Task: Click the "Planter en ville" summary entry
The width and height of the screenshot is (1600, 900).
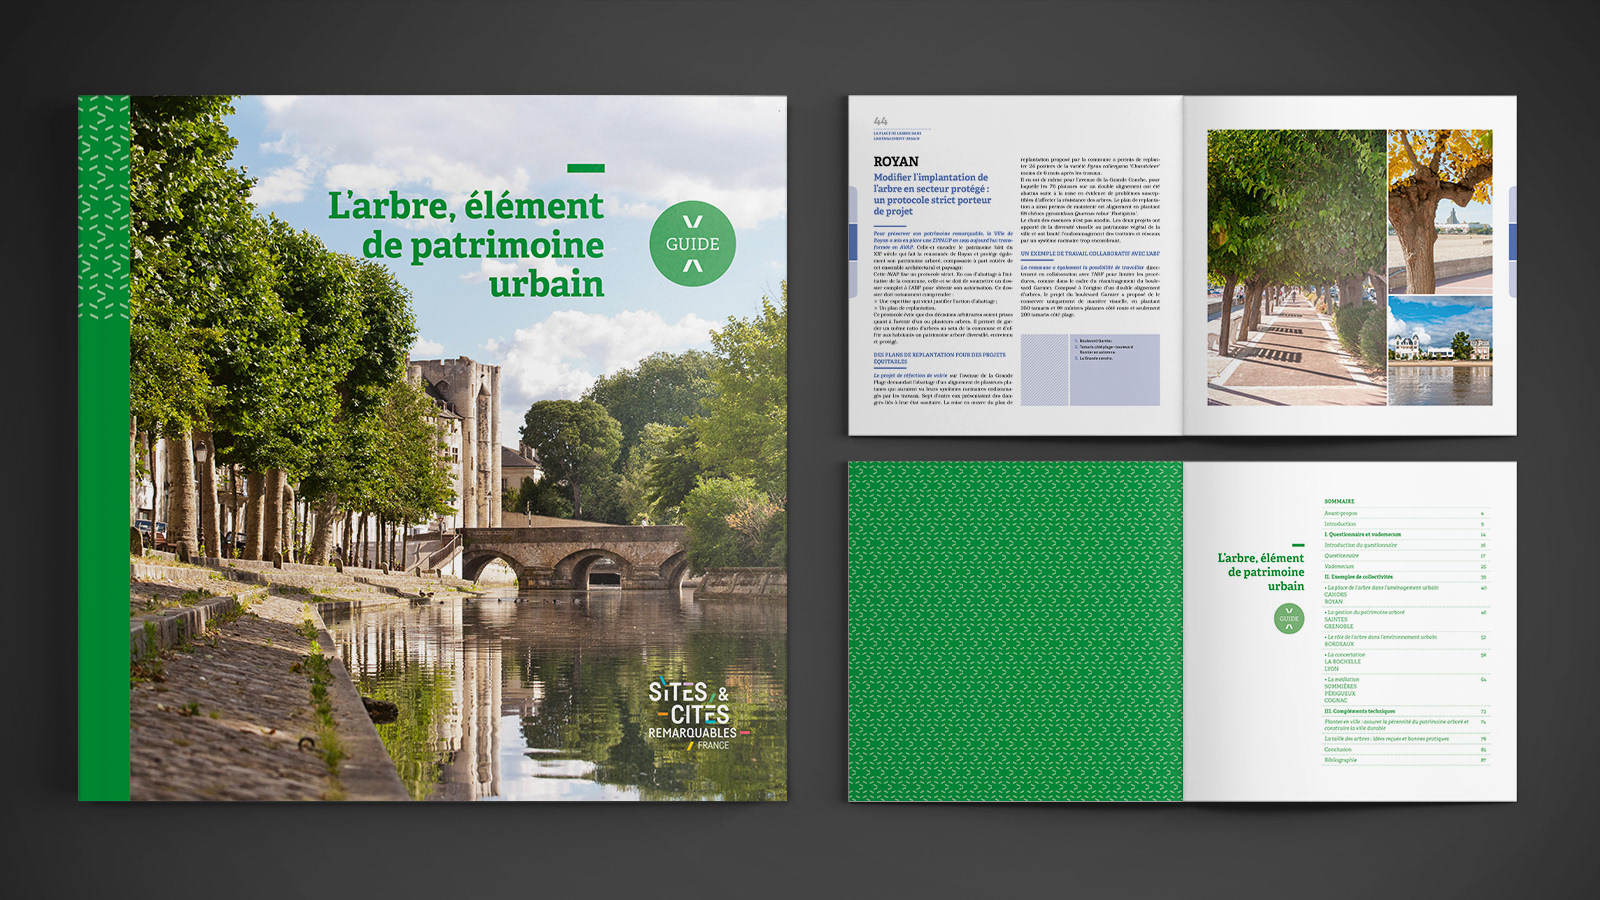Action: (x=1397, y=725)
